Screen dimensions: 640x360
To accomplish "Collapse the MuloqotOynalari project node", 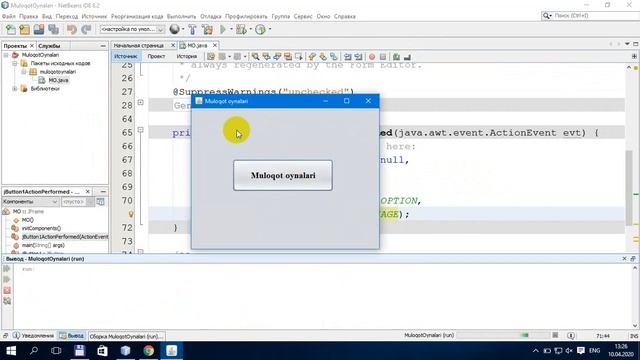I will point(6,55).
